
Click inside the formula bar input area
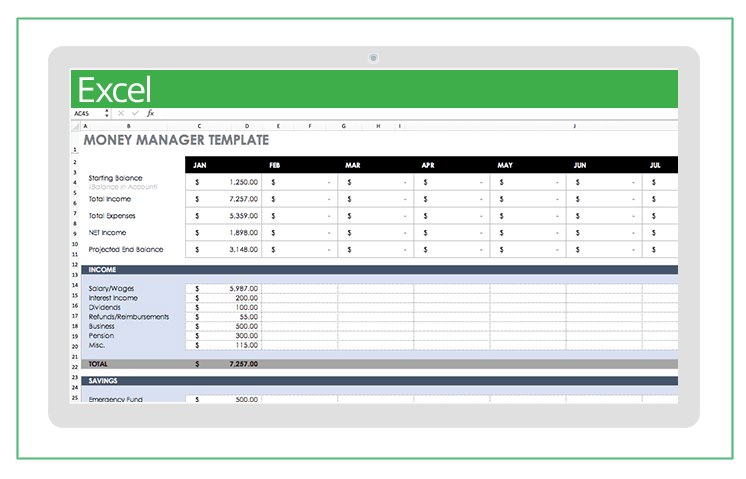click(400, 114)
